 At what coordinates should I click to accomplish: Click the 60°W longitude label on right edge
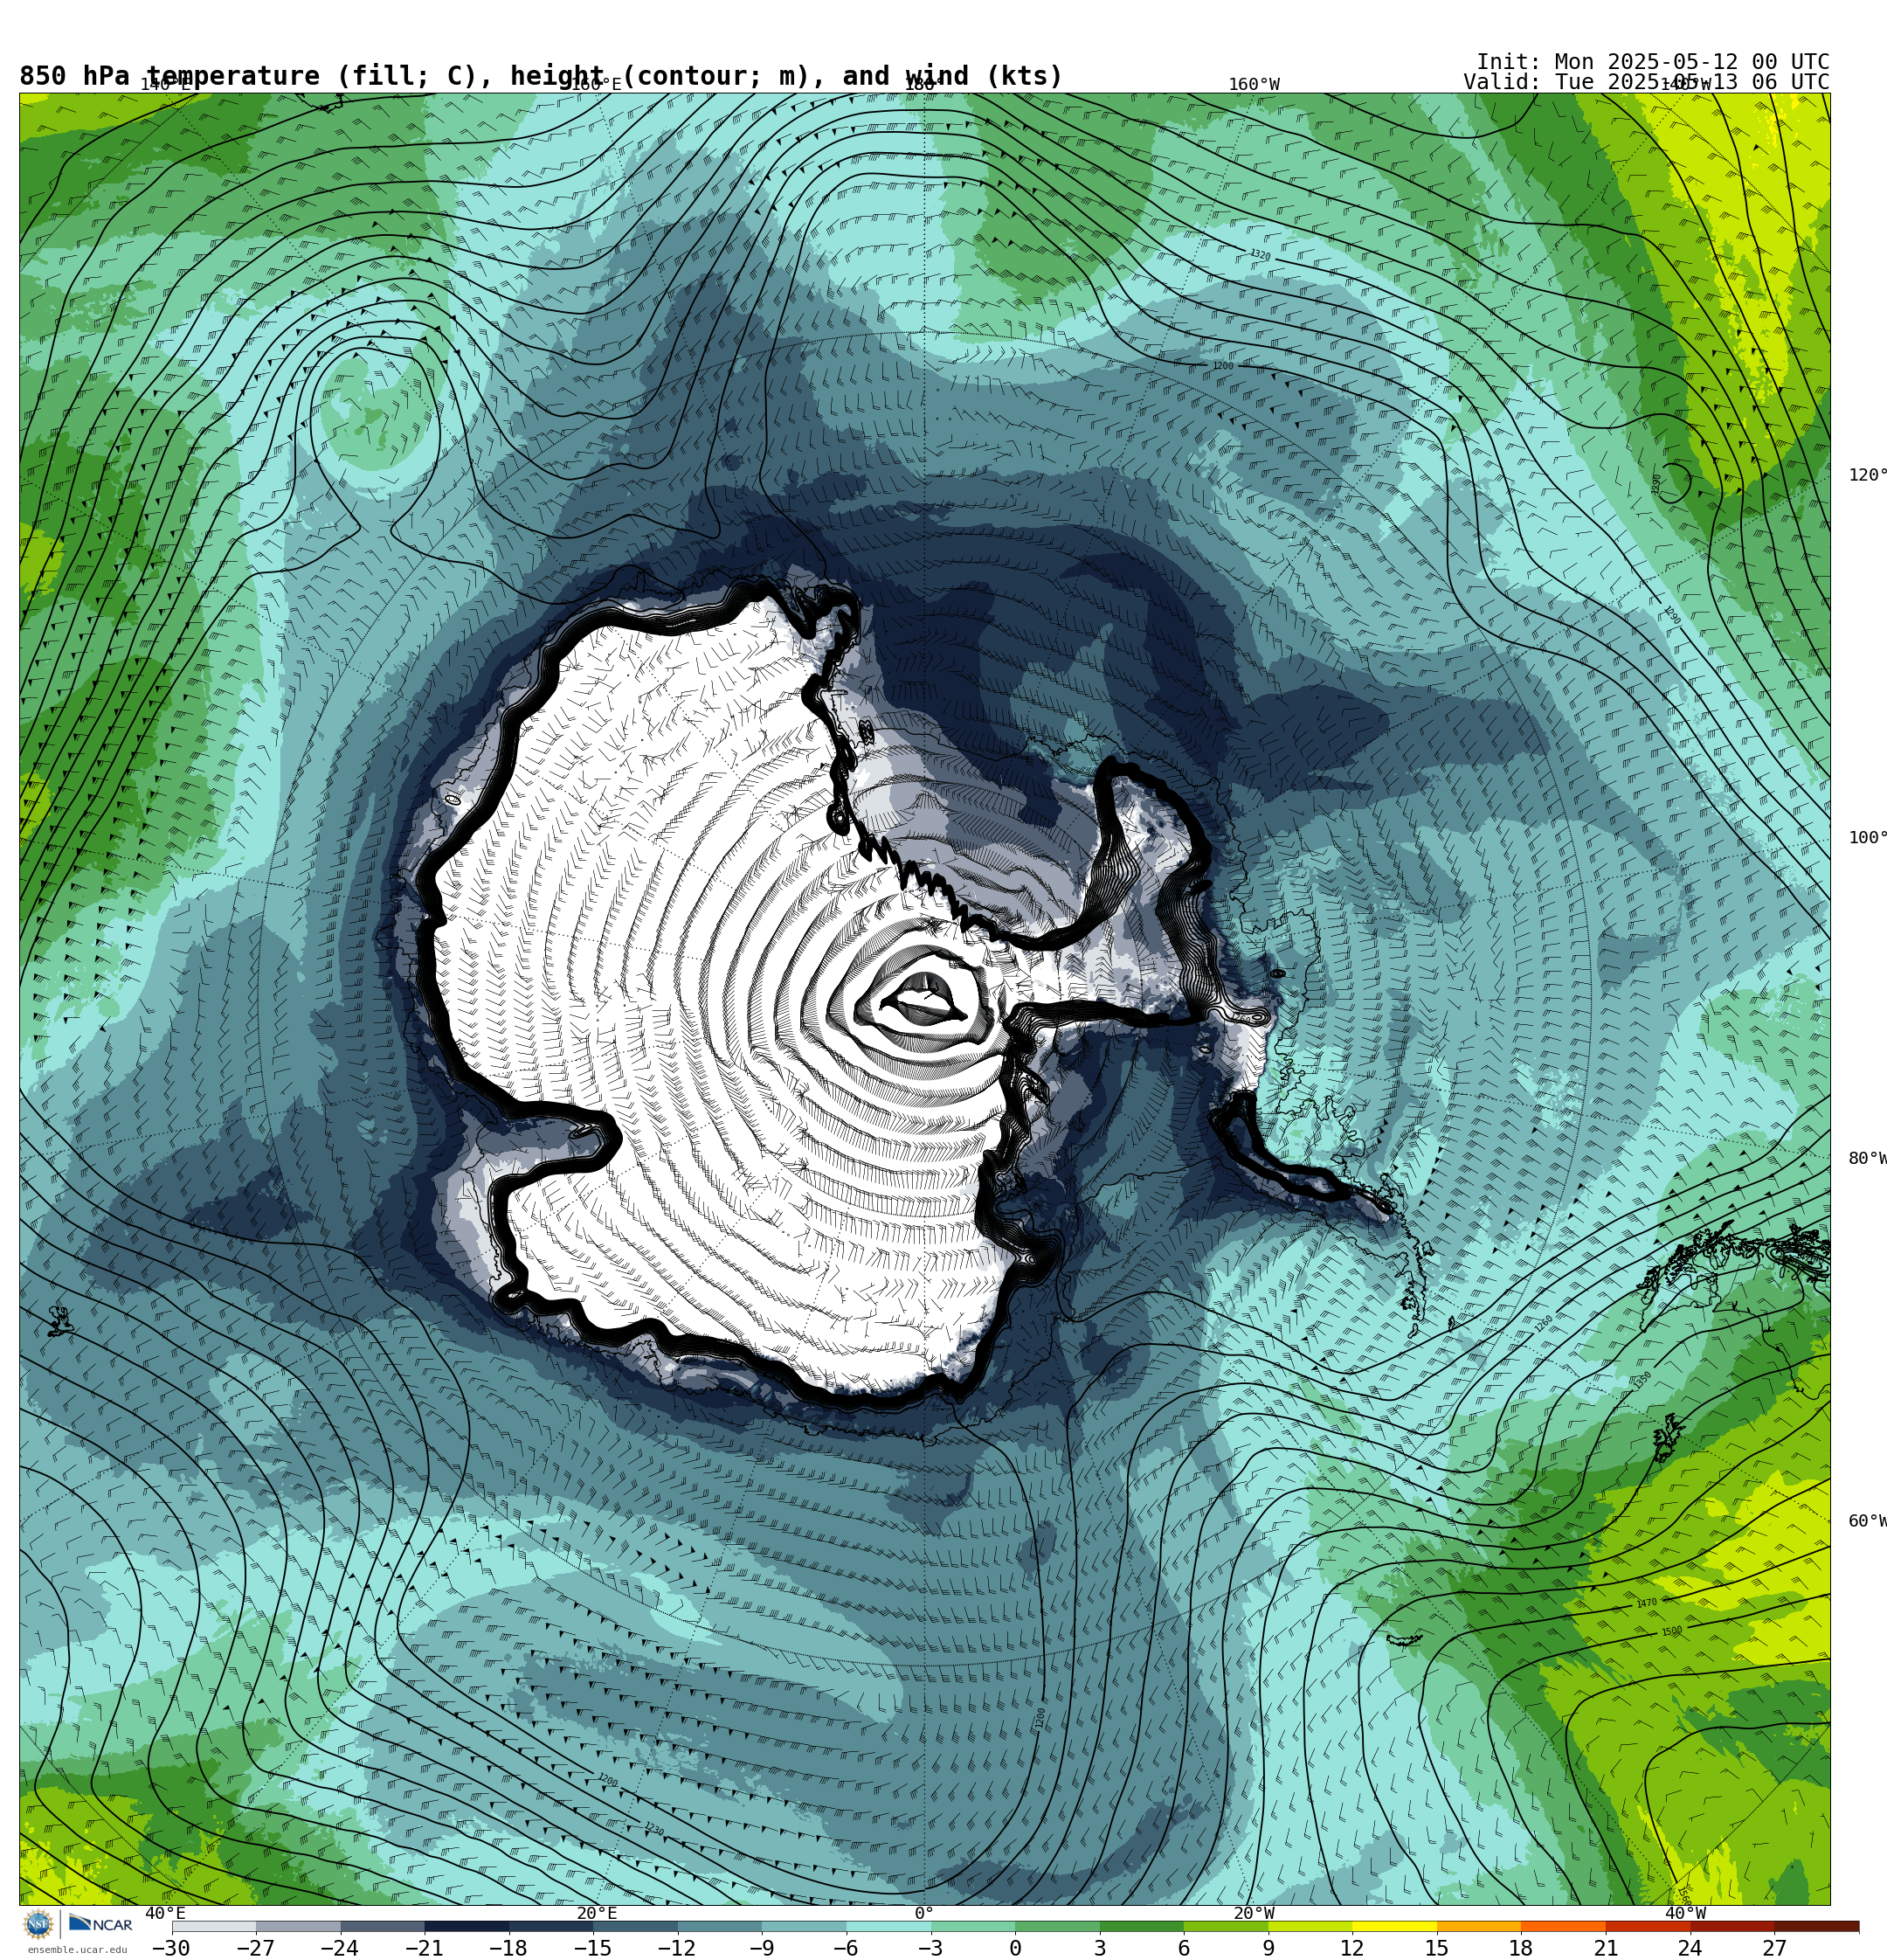[x=1867, y=1521]
